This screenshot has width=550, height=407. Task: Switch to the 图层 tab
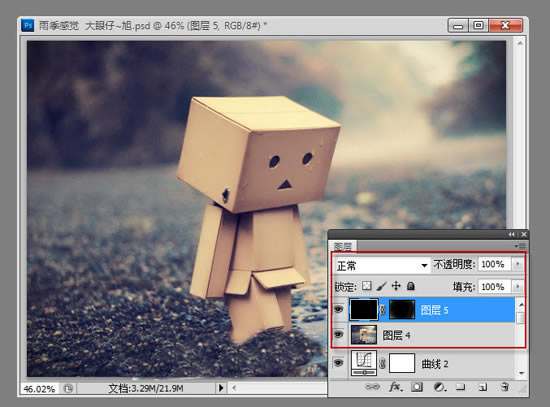pos(343,246)
